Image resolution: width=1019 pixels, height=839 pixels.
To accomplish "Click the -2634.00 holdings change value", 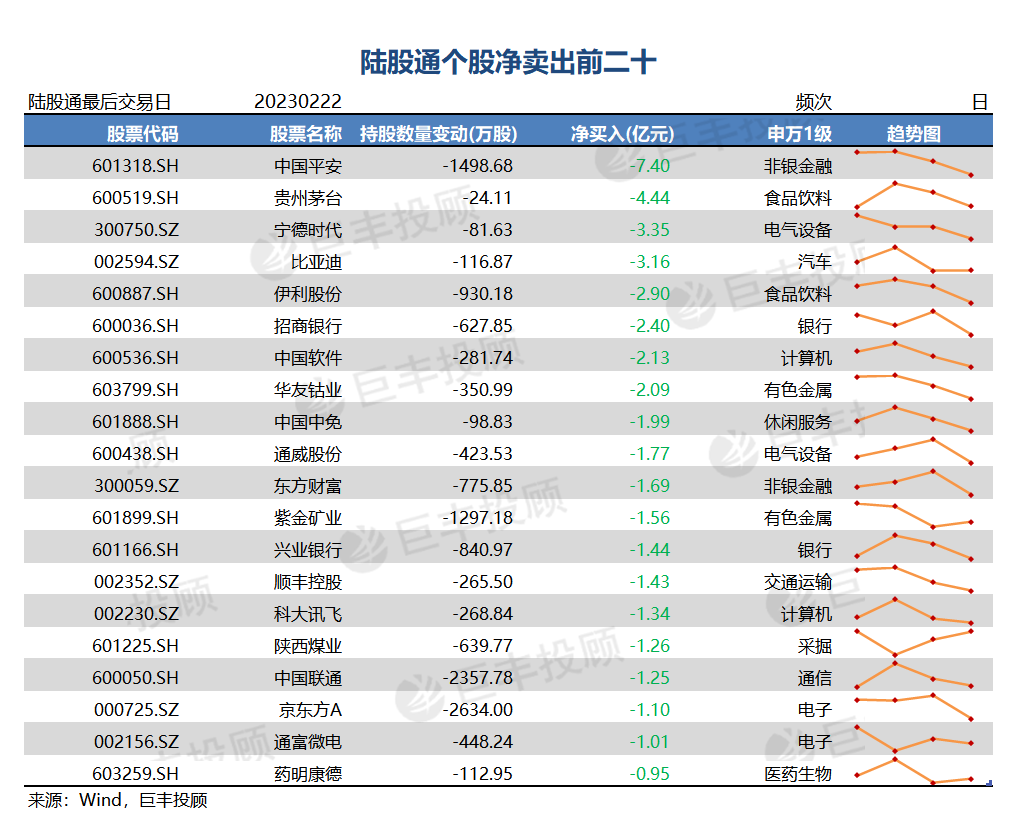I will (x=478, y=710).
